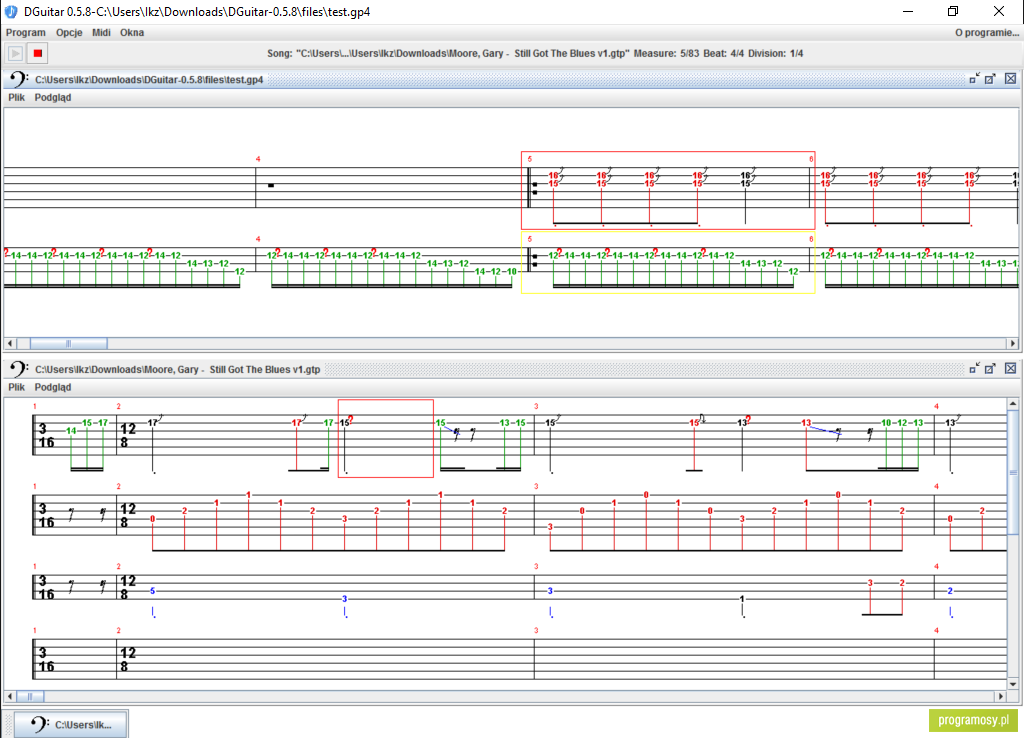Click the red-outlined measure 5 in test.gp4
This screenshot has height=738, width=1024.
coord(668,191)
